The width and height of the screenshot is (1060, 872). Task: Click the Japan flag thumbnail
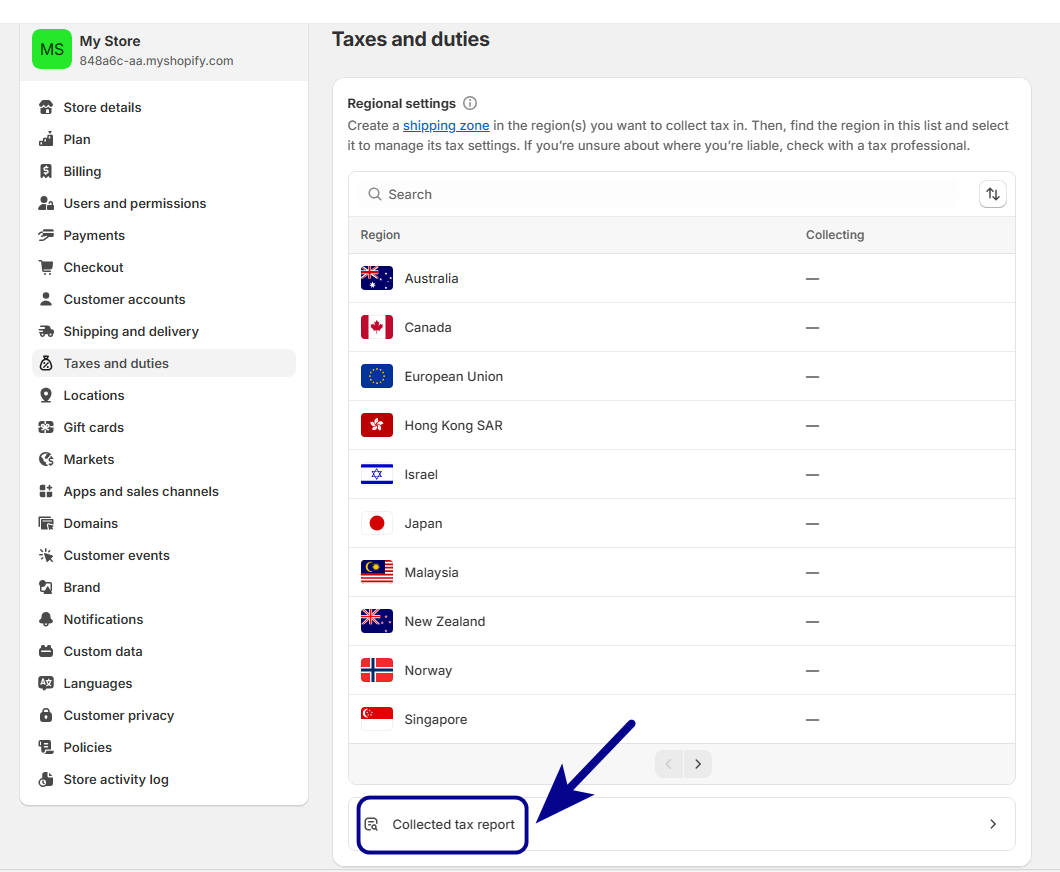click(377, 523)
